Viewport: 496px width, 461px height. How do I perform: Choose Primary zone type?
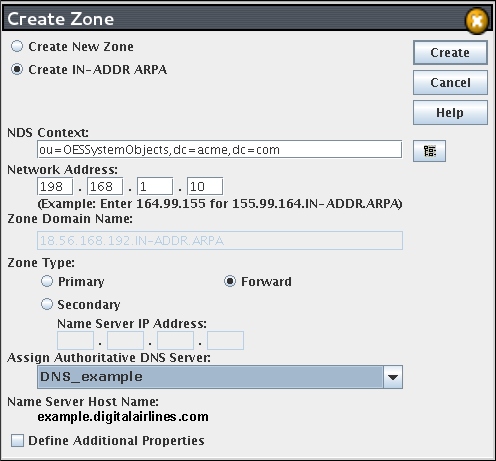tap(47, 281)
